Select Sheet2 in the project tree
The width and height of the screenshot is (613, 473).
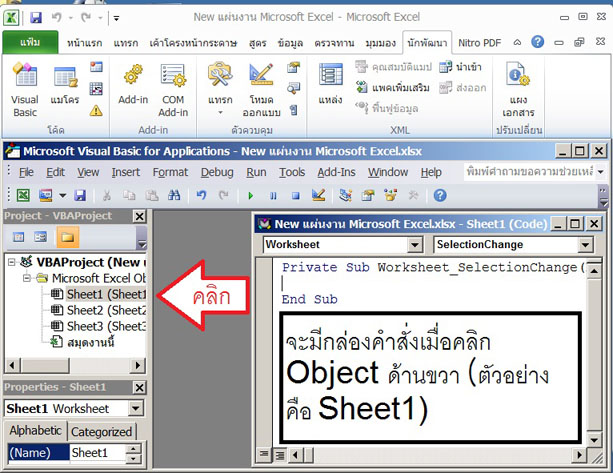[105, 310]
